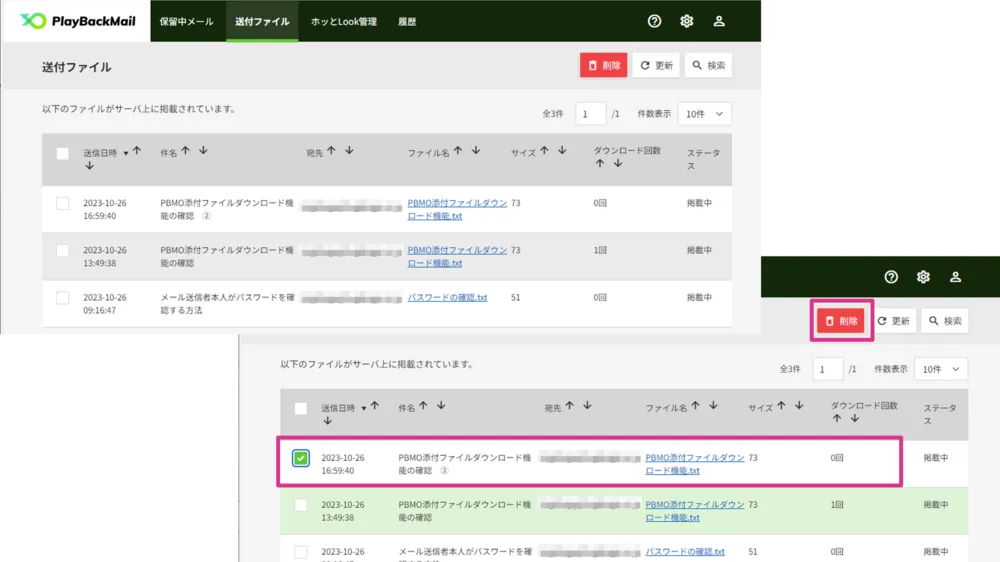Sort 件名 ascending in the upper table
This screenshot has height=562, width=1000.
[x=187, y=151]
